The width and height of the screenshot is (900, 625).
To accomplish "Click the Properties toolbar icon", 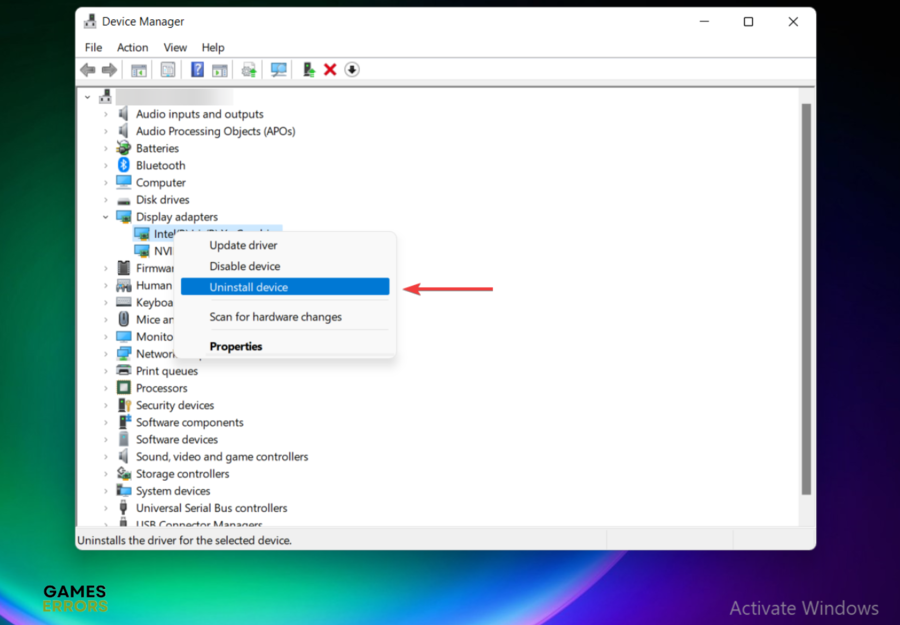I will pos(168,70).
